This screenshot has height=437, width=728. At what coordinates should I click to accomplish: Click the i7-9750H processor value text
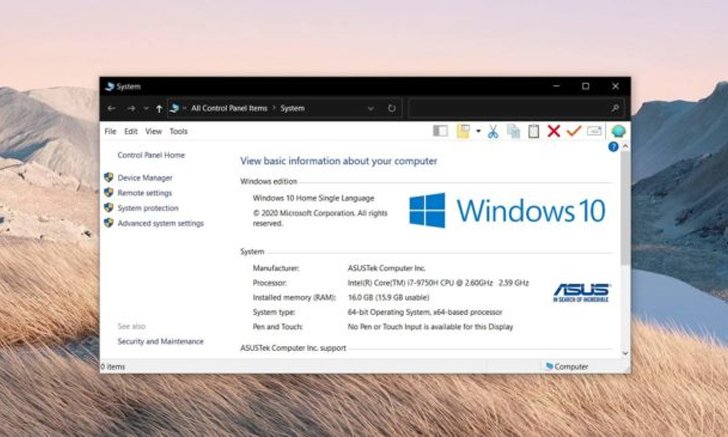point(438,283)
